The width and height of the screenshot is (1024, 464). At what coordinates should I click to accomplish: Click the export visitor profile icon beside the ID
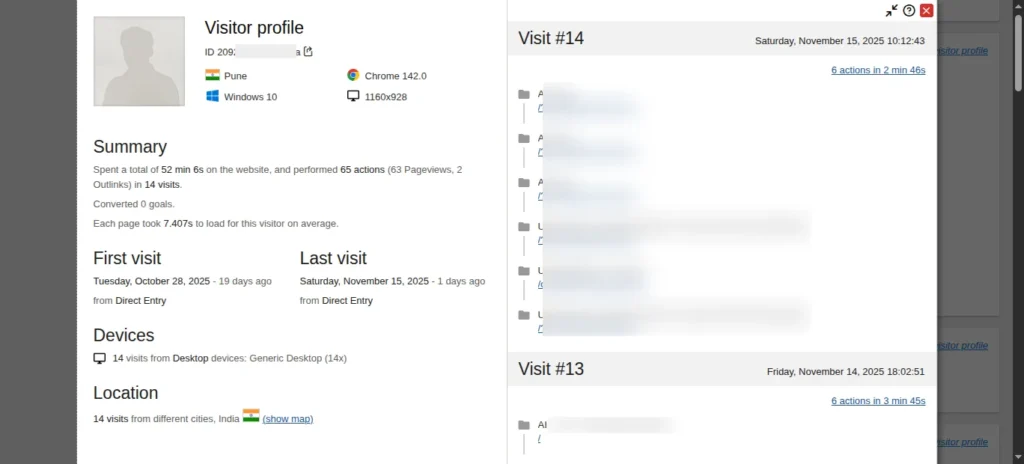pos(308,52)
